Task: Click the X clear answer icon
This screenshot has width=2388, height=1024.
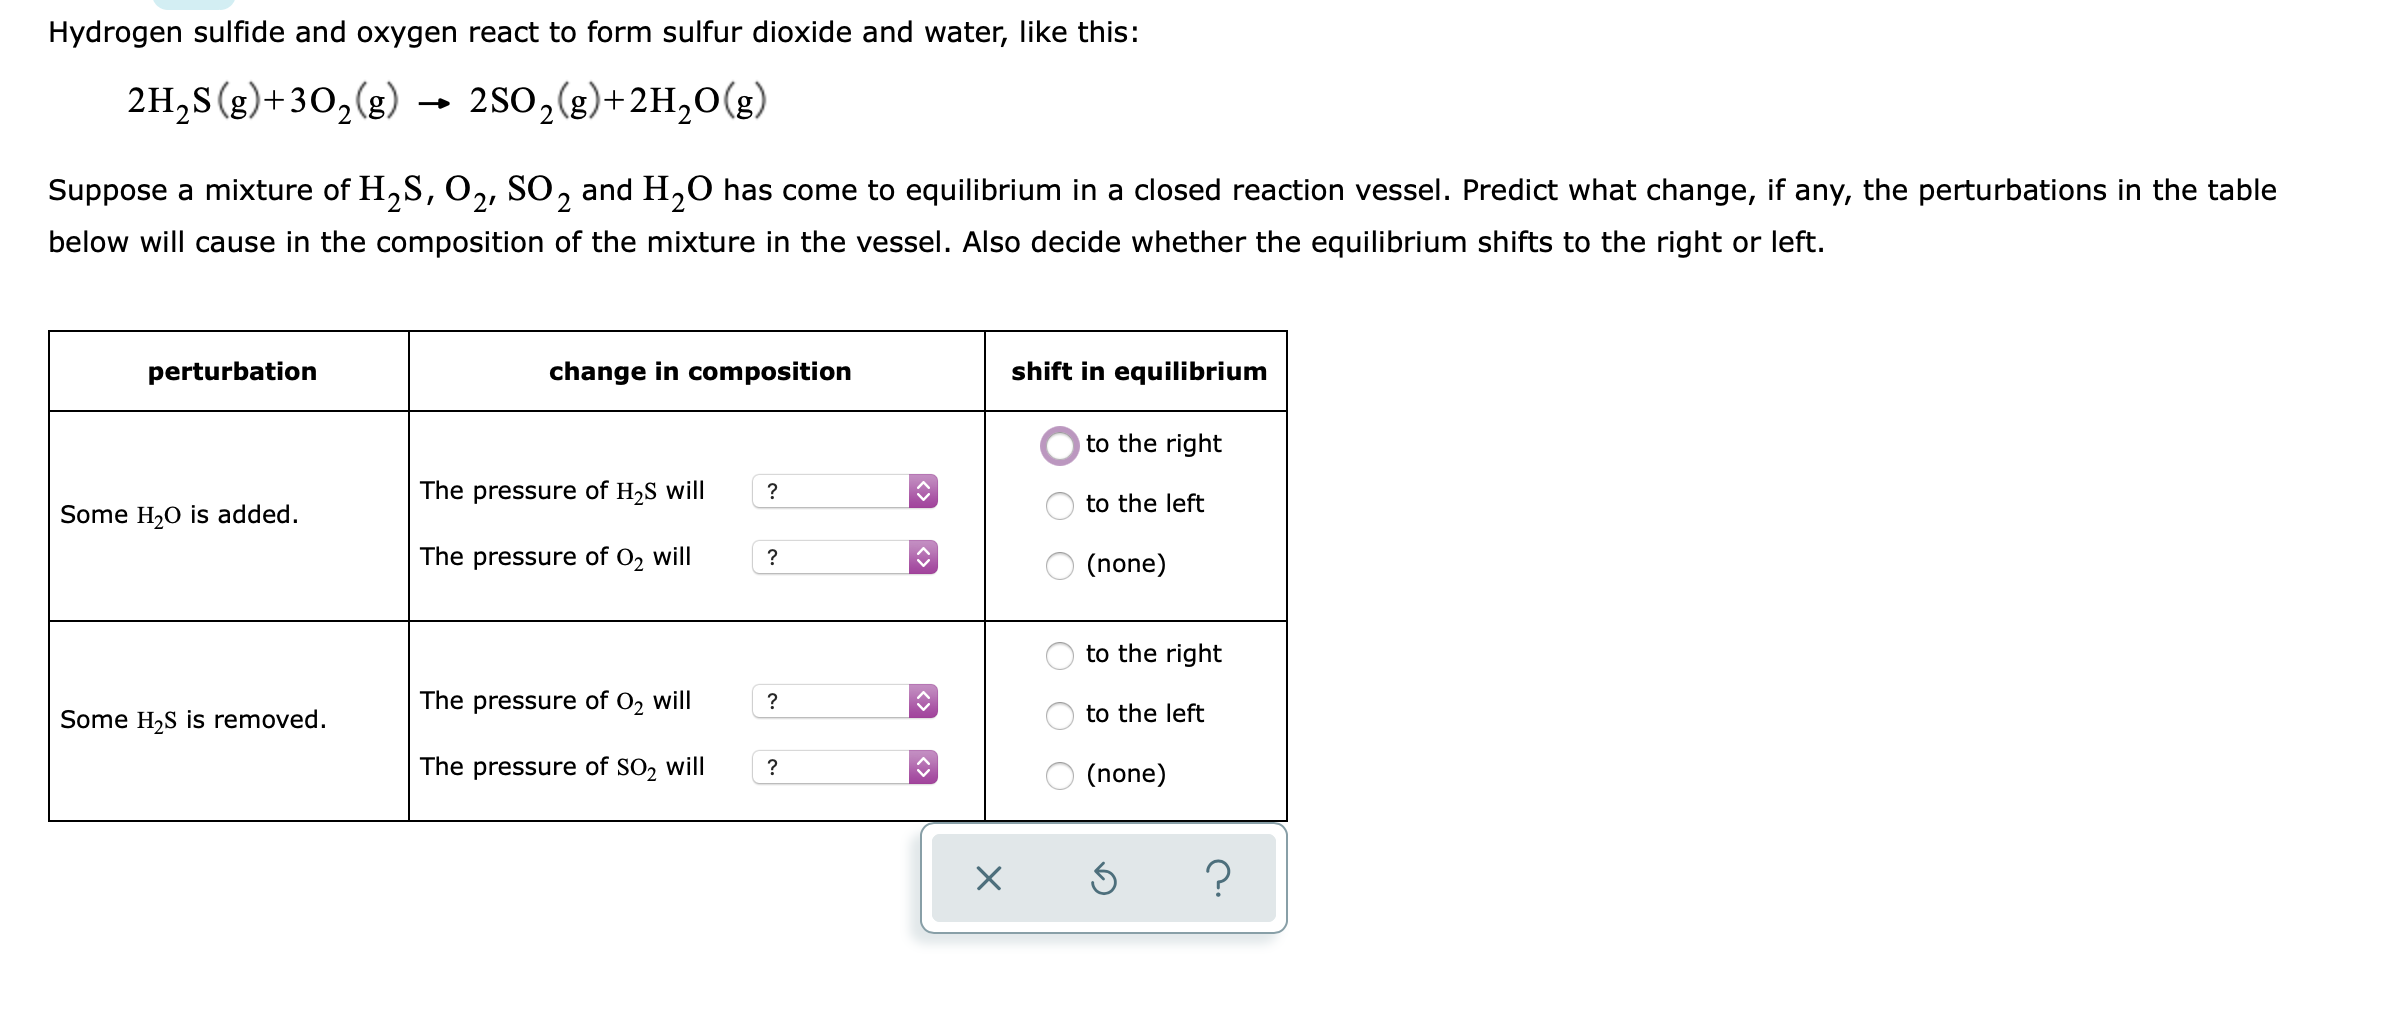Action: [988, 879]
